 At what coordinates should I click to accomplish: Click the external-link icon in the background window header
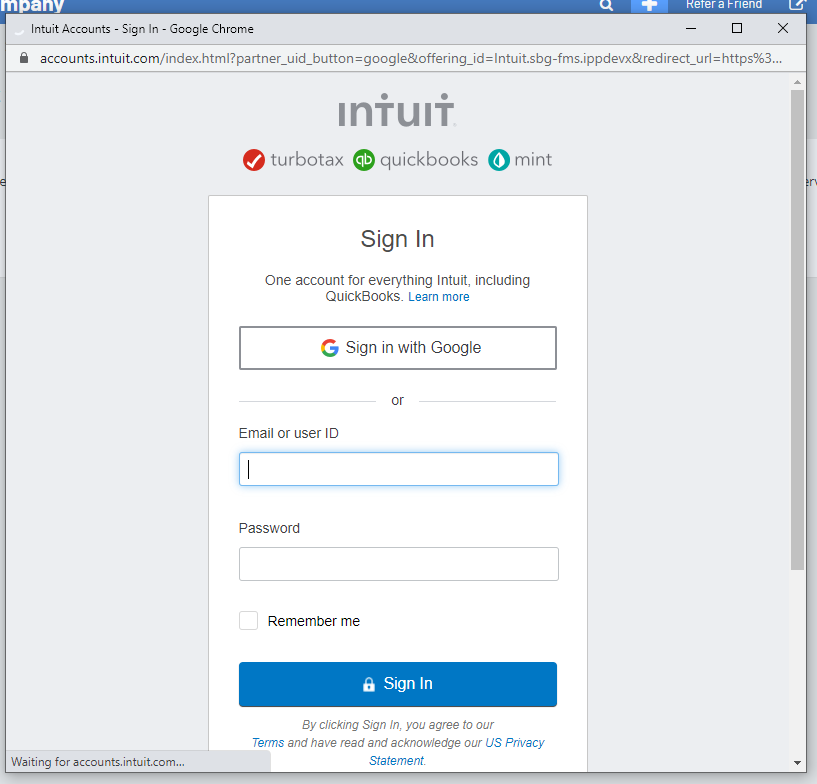(797, 5)
